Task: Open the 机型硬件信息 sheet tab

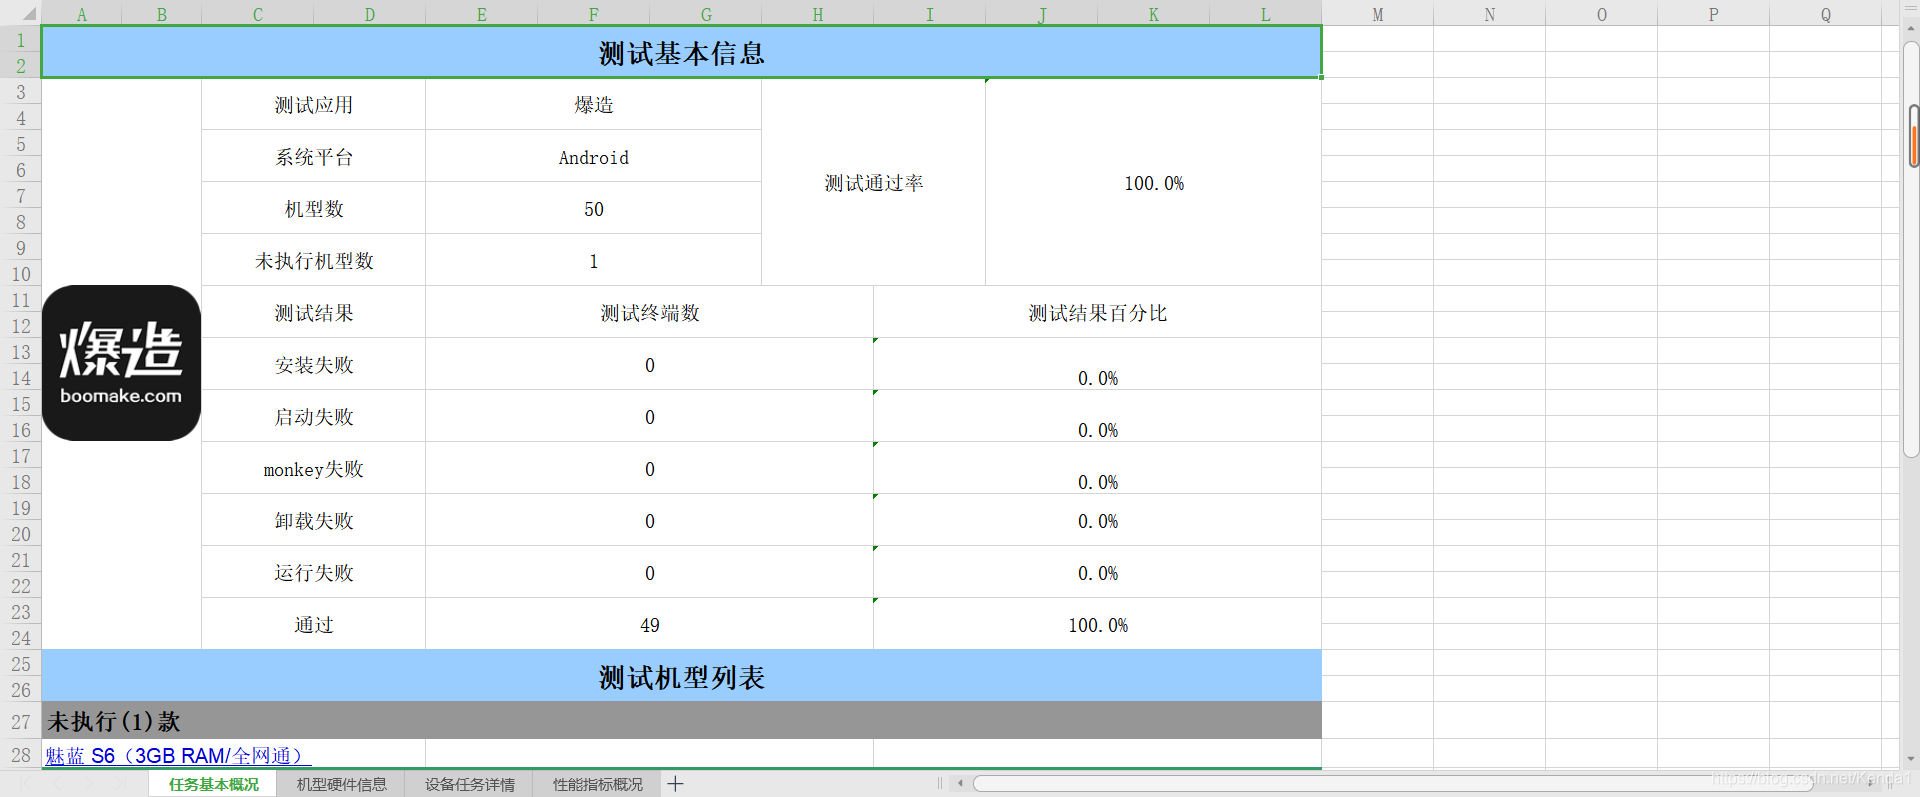Action: pyautogui.click(x=341, y=784)
